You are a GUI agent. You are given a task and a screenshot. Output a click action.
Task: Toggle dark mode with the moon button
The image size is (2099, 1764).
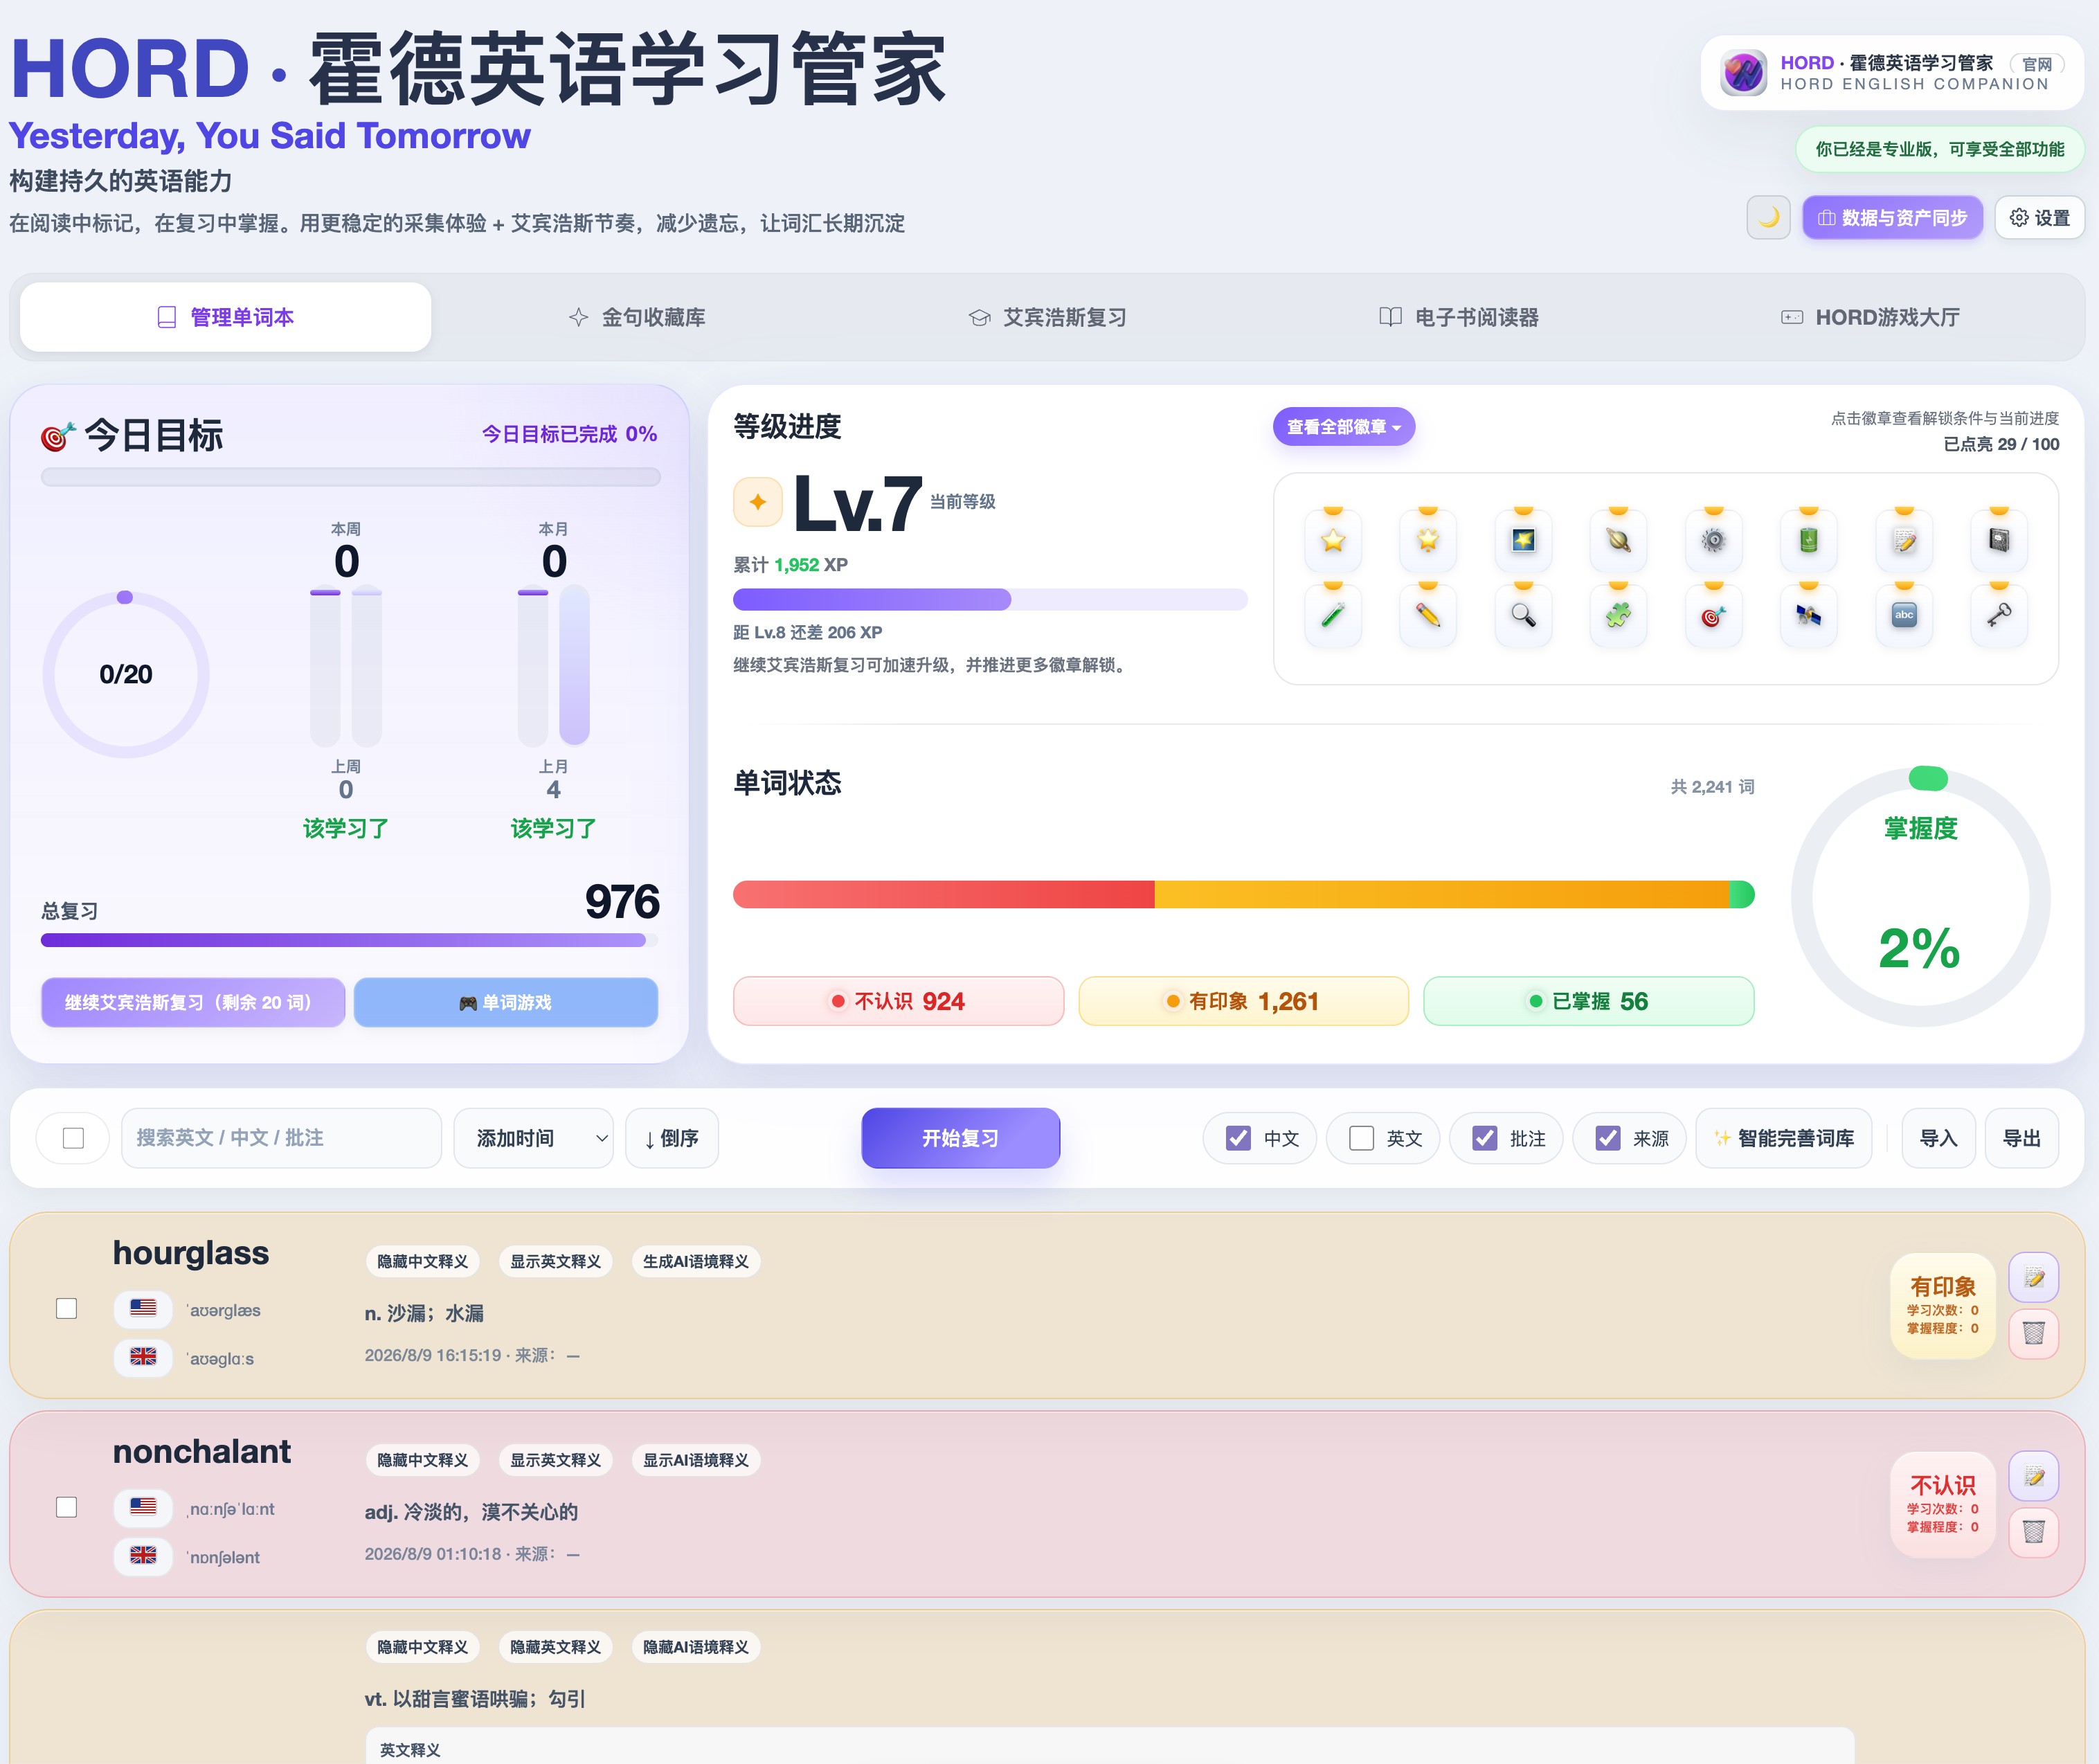click(1768, 217)
